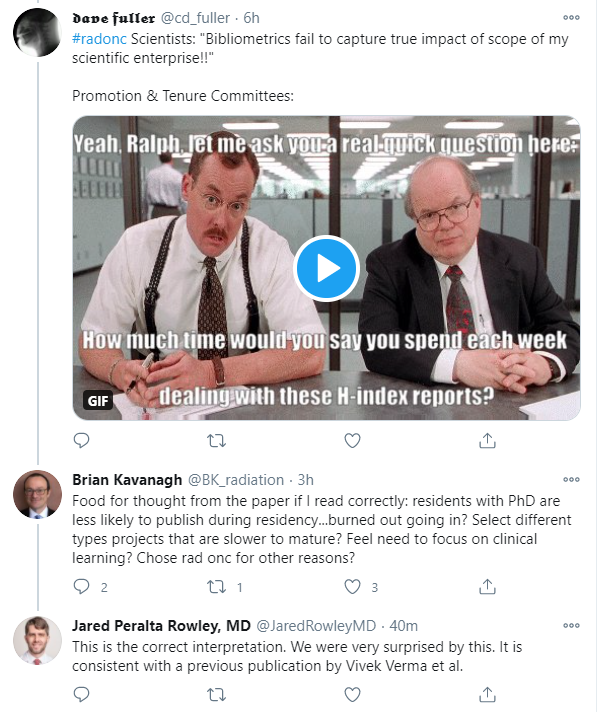Open Brian Kavanagh's profile name link
600x712 pixels.
(x=126, y=479)
